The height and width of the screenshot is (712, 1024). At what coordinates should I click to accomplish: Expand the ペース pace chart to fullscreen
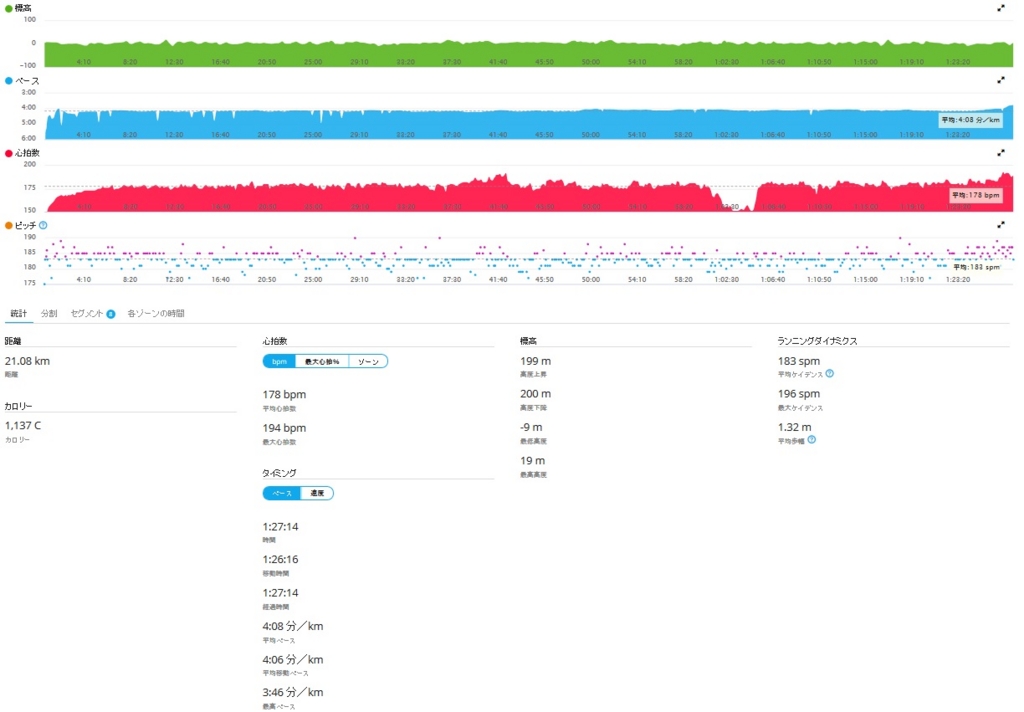click(x=1000, y=80)
